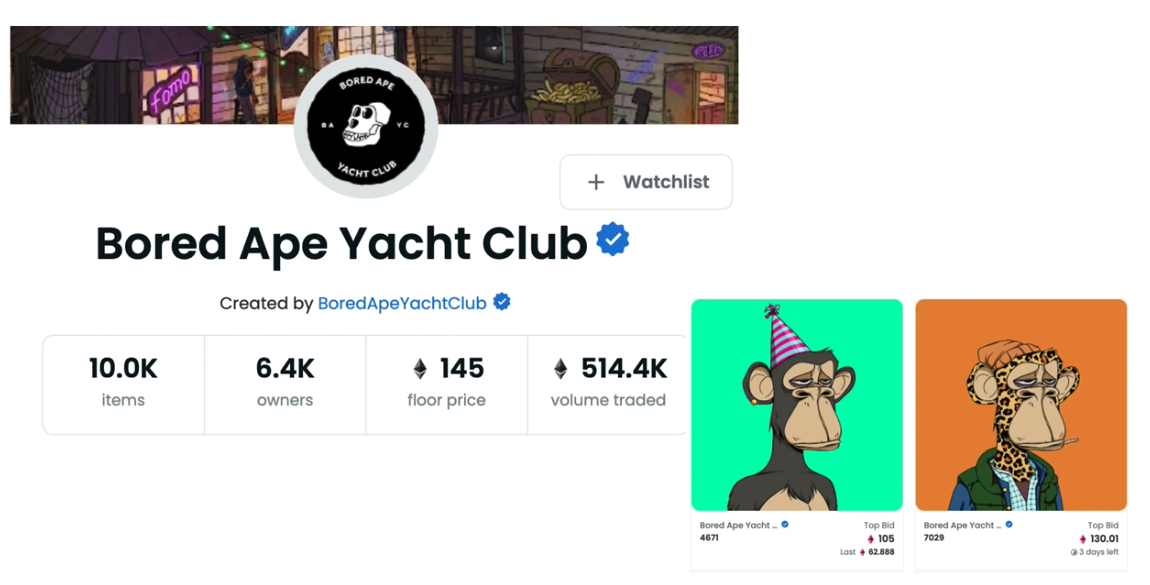The width and height of the screenshot is (1150, 585).
Task: Add collection to Watchlist
Action: click(x=646, y=182)
